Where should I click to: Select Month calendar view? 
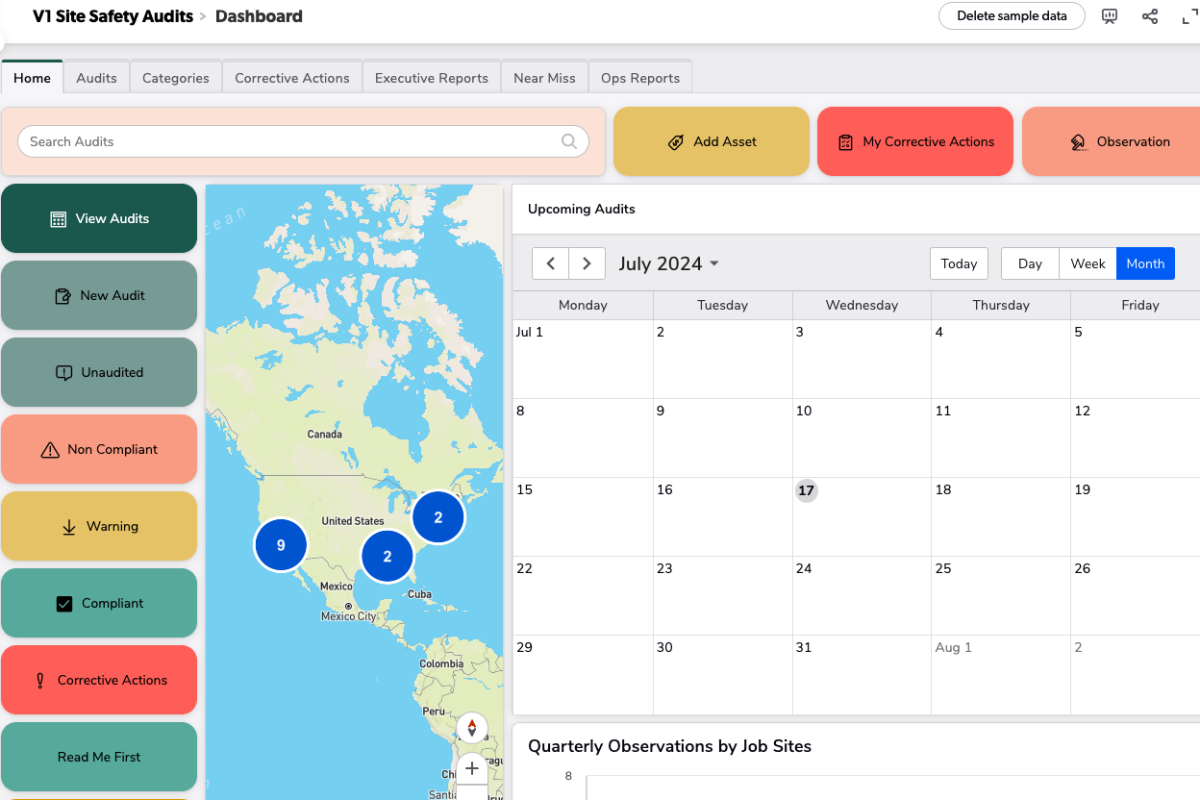[1145, 264]
